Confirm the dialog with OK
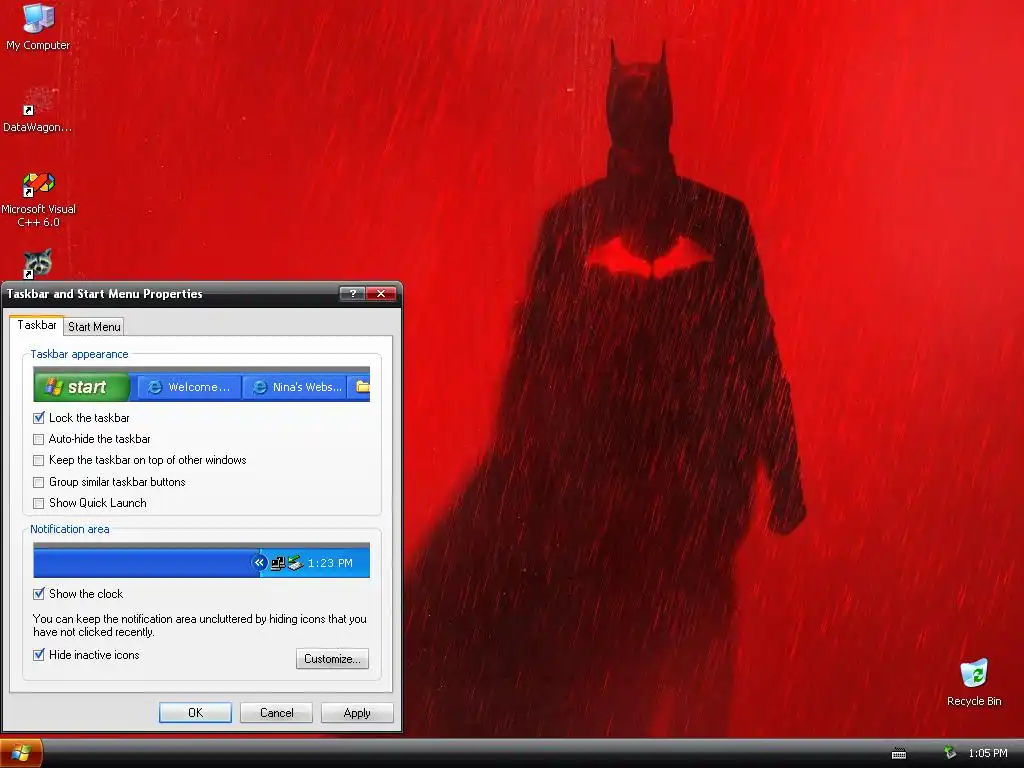The width and height of the screenshot is (1024, 768). tap(195, 712)
